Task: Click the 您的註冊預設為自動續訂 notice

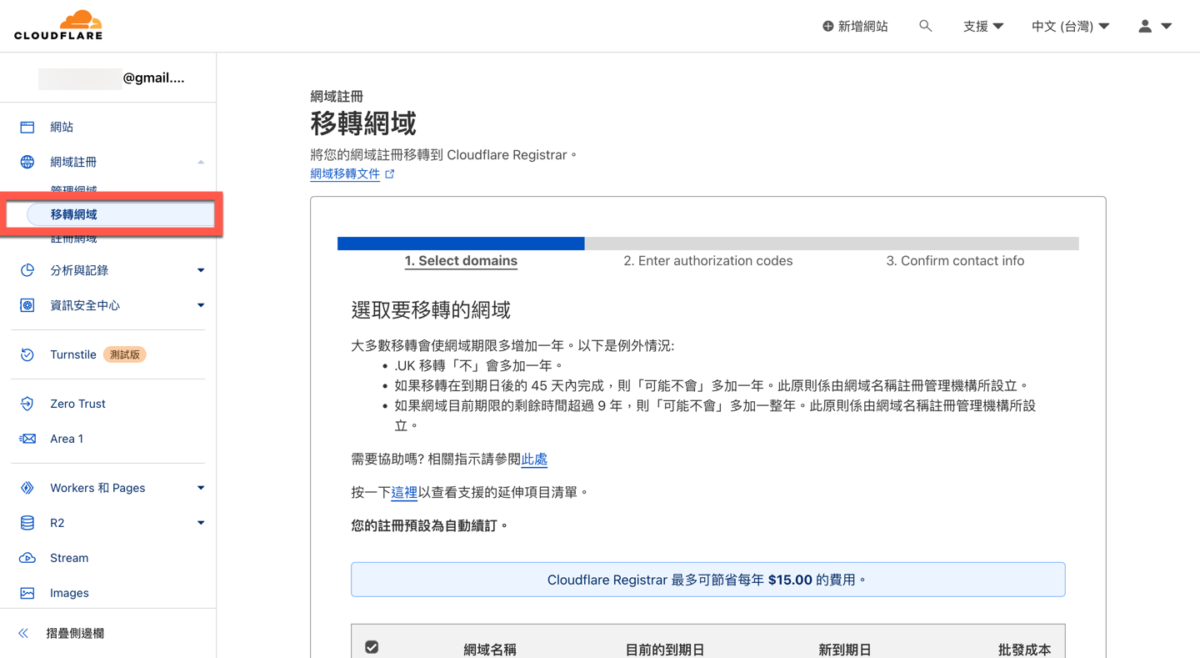Action: pyautogui.click(x=429, y=524)
